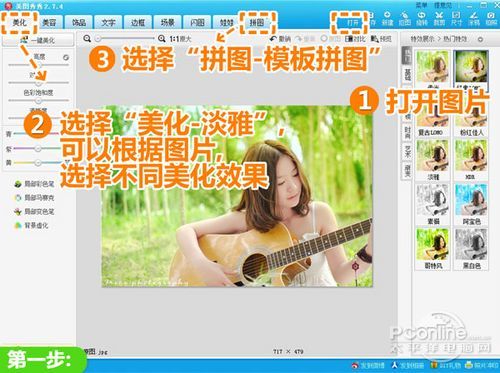Switch to the 饰品 accessories tab

click(79, 23)
